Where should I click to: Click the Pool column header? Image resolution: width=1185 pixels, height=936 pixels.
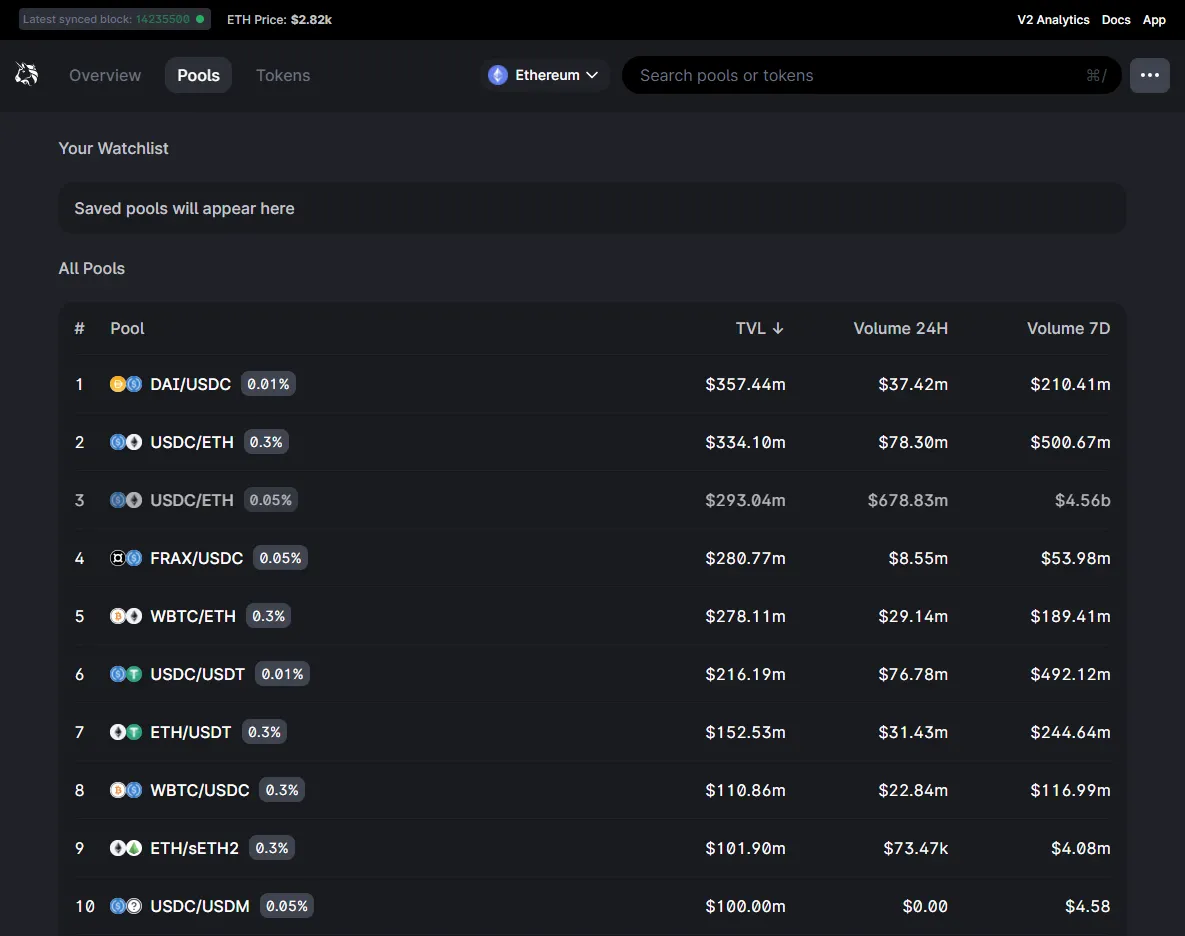[x=127, y=328]
